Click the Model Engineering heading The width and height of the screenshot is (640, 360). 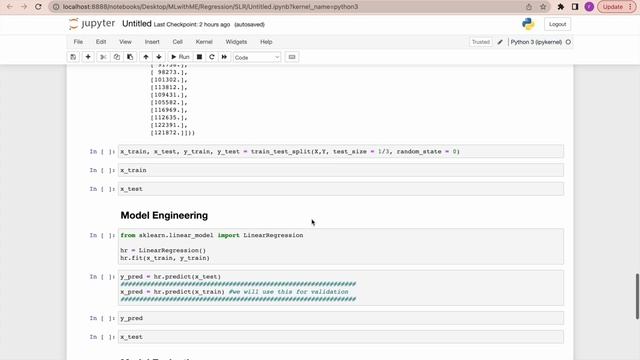point(164,216)
